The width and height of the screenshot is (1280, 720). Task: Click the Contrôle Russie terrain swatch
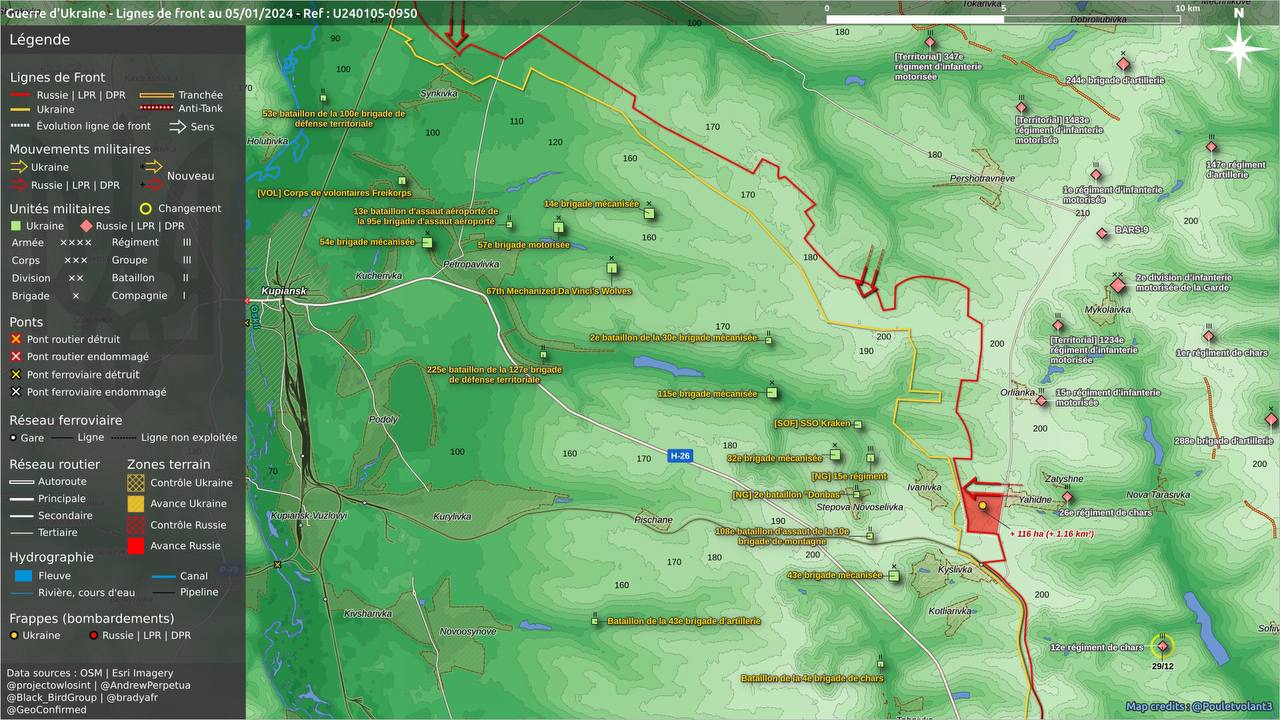(135, 525)
